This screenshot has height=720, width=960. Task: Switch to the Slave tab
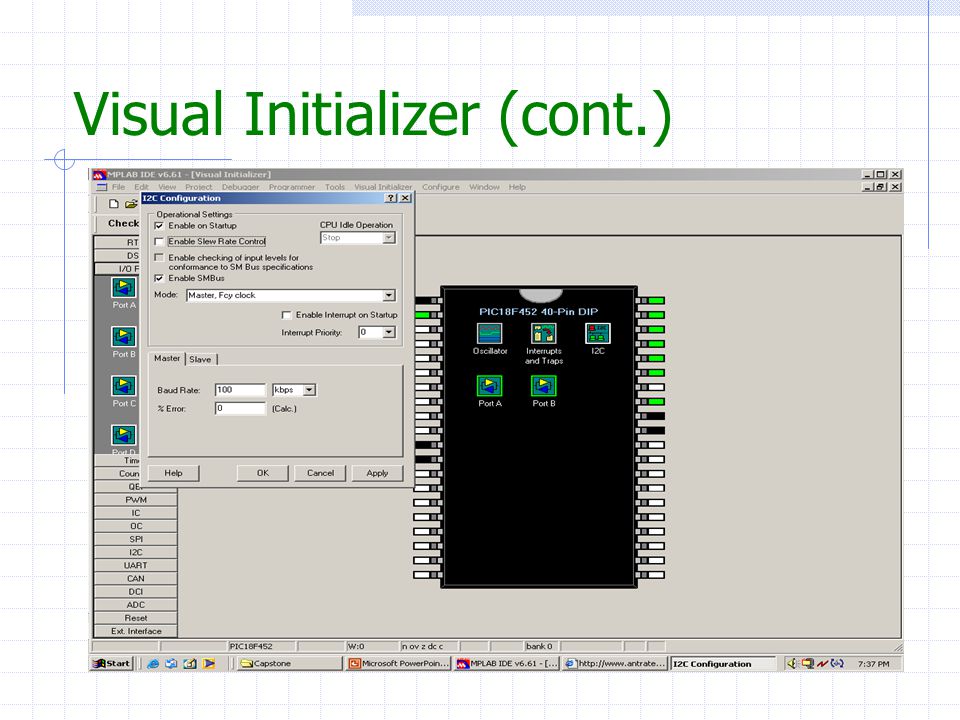pos(200,359)
